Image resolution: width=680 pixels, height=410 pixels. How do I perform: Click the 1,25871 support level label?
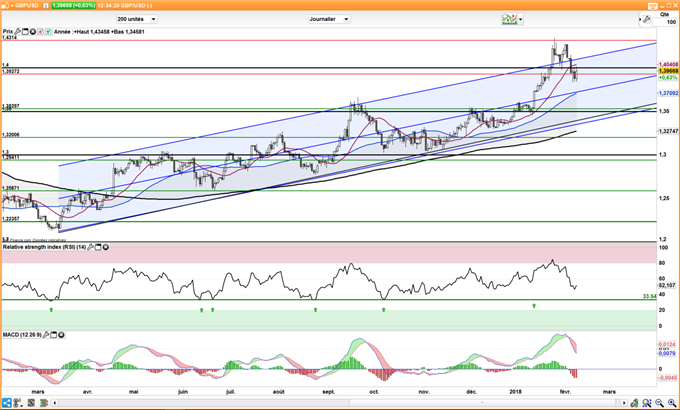click(10, 188)
